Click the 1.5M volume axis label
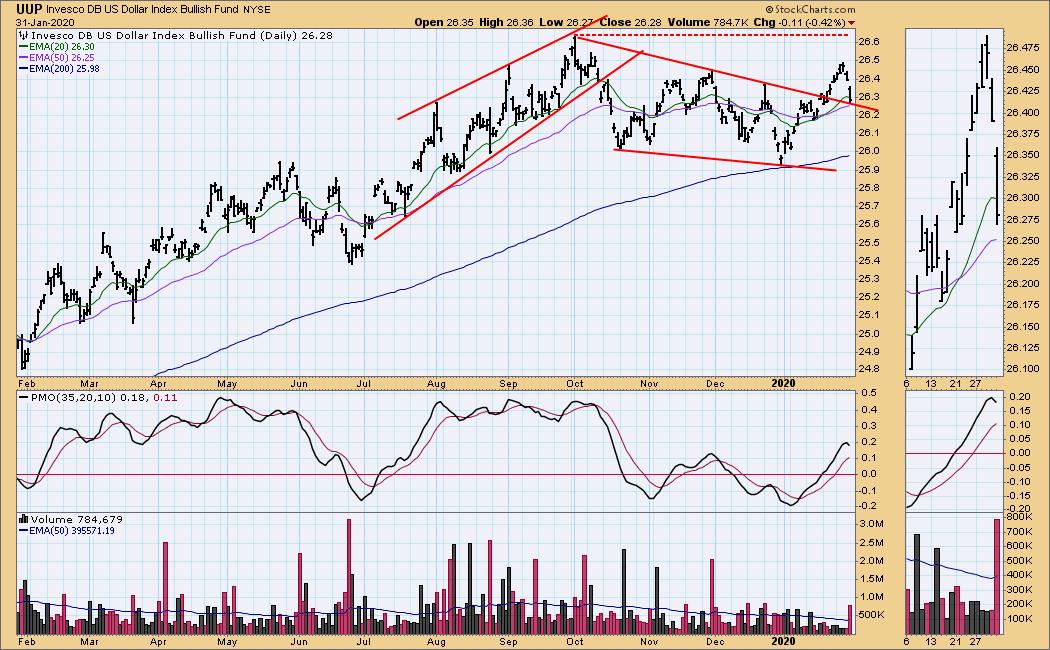 pos(871,578)
